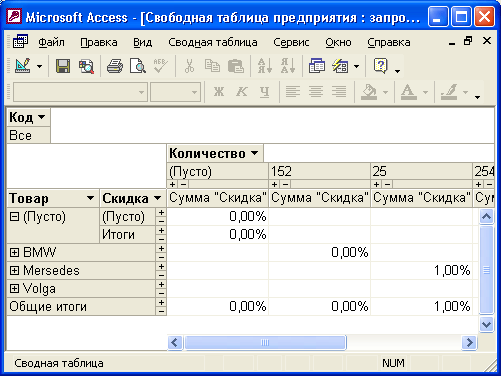Toggle italic formatting К
Screen dimensions: 501x376
click(x=242, y=92)
